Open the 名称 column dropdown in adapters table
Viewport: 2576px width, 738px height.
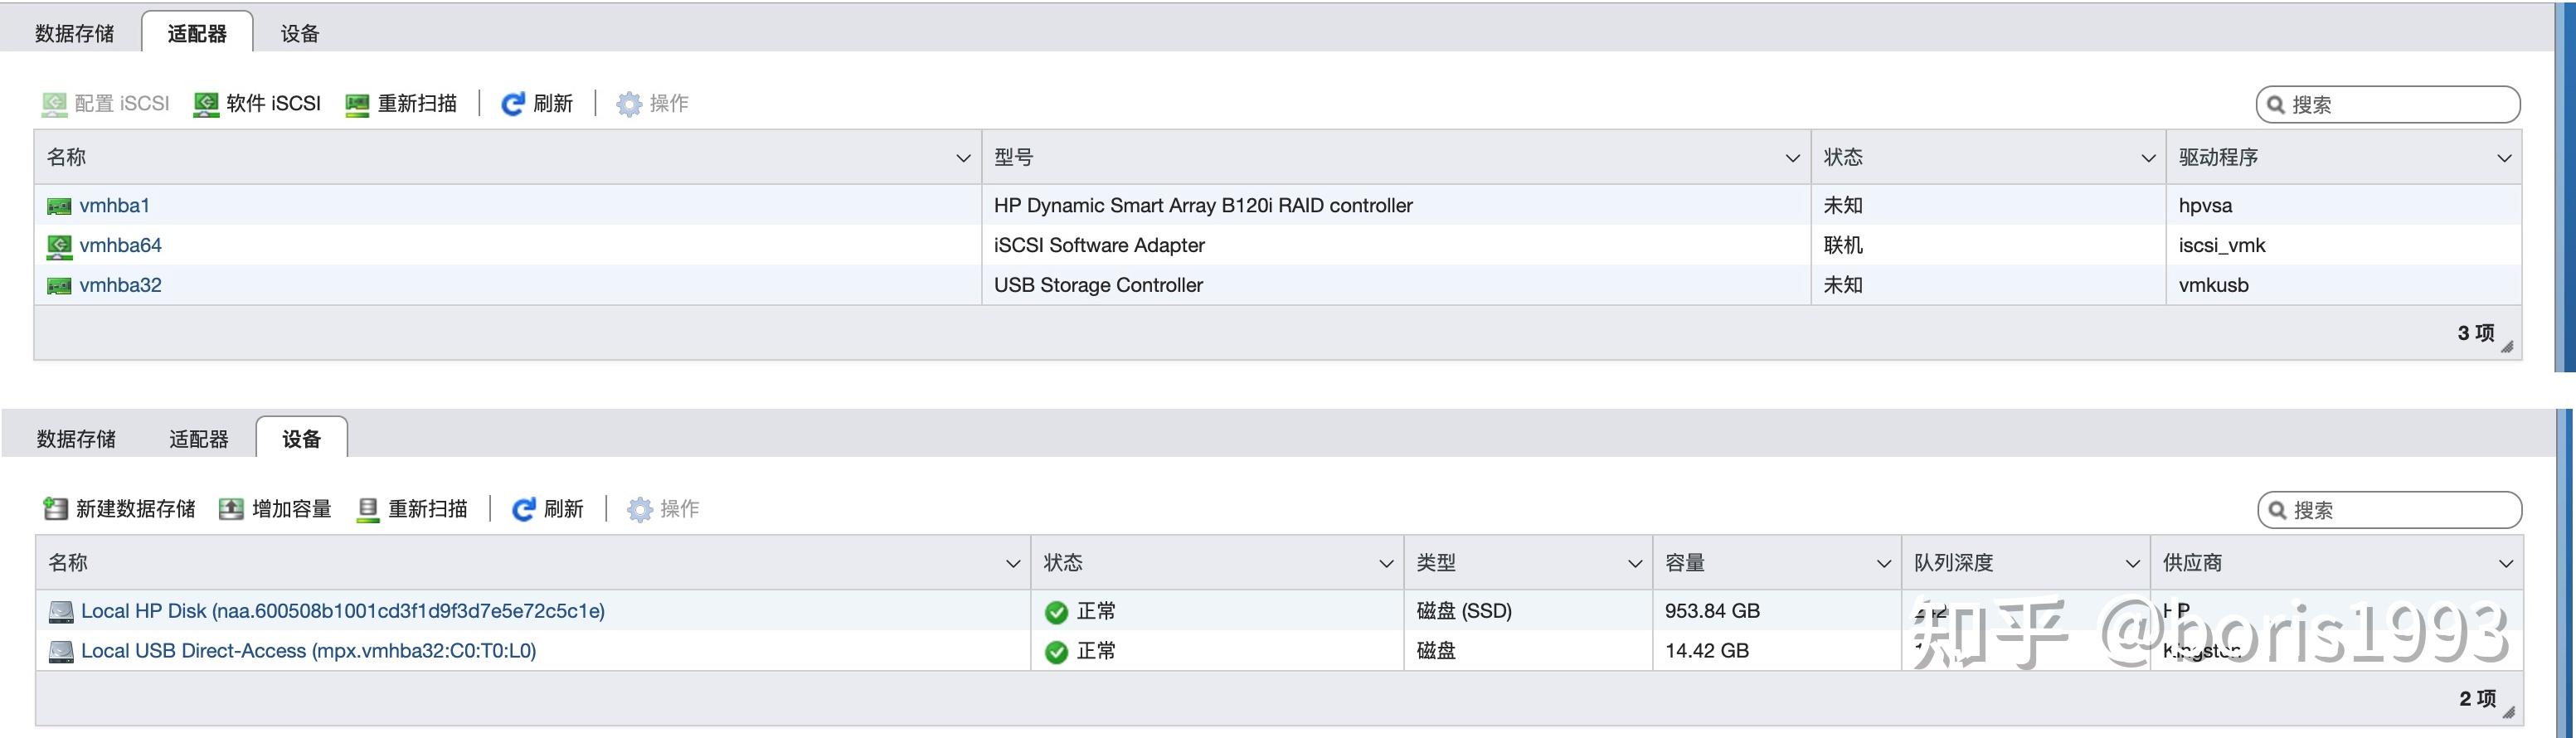tap(963, 158)
